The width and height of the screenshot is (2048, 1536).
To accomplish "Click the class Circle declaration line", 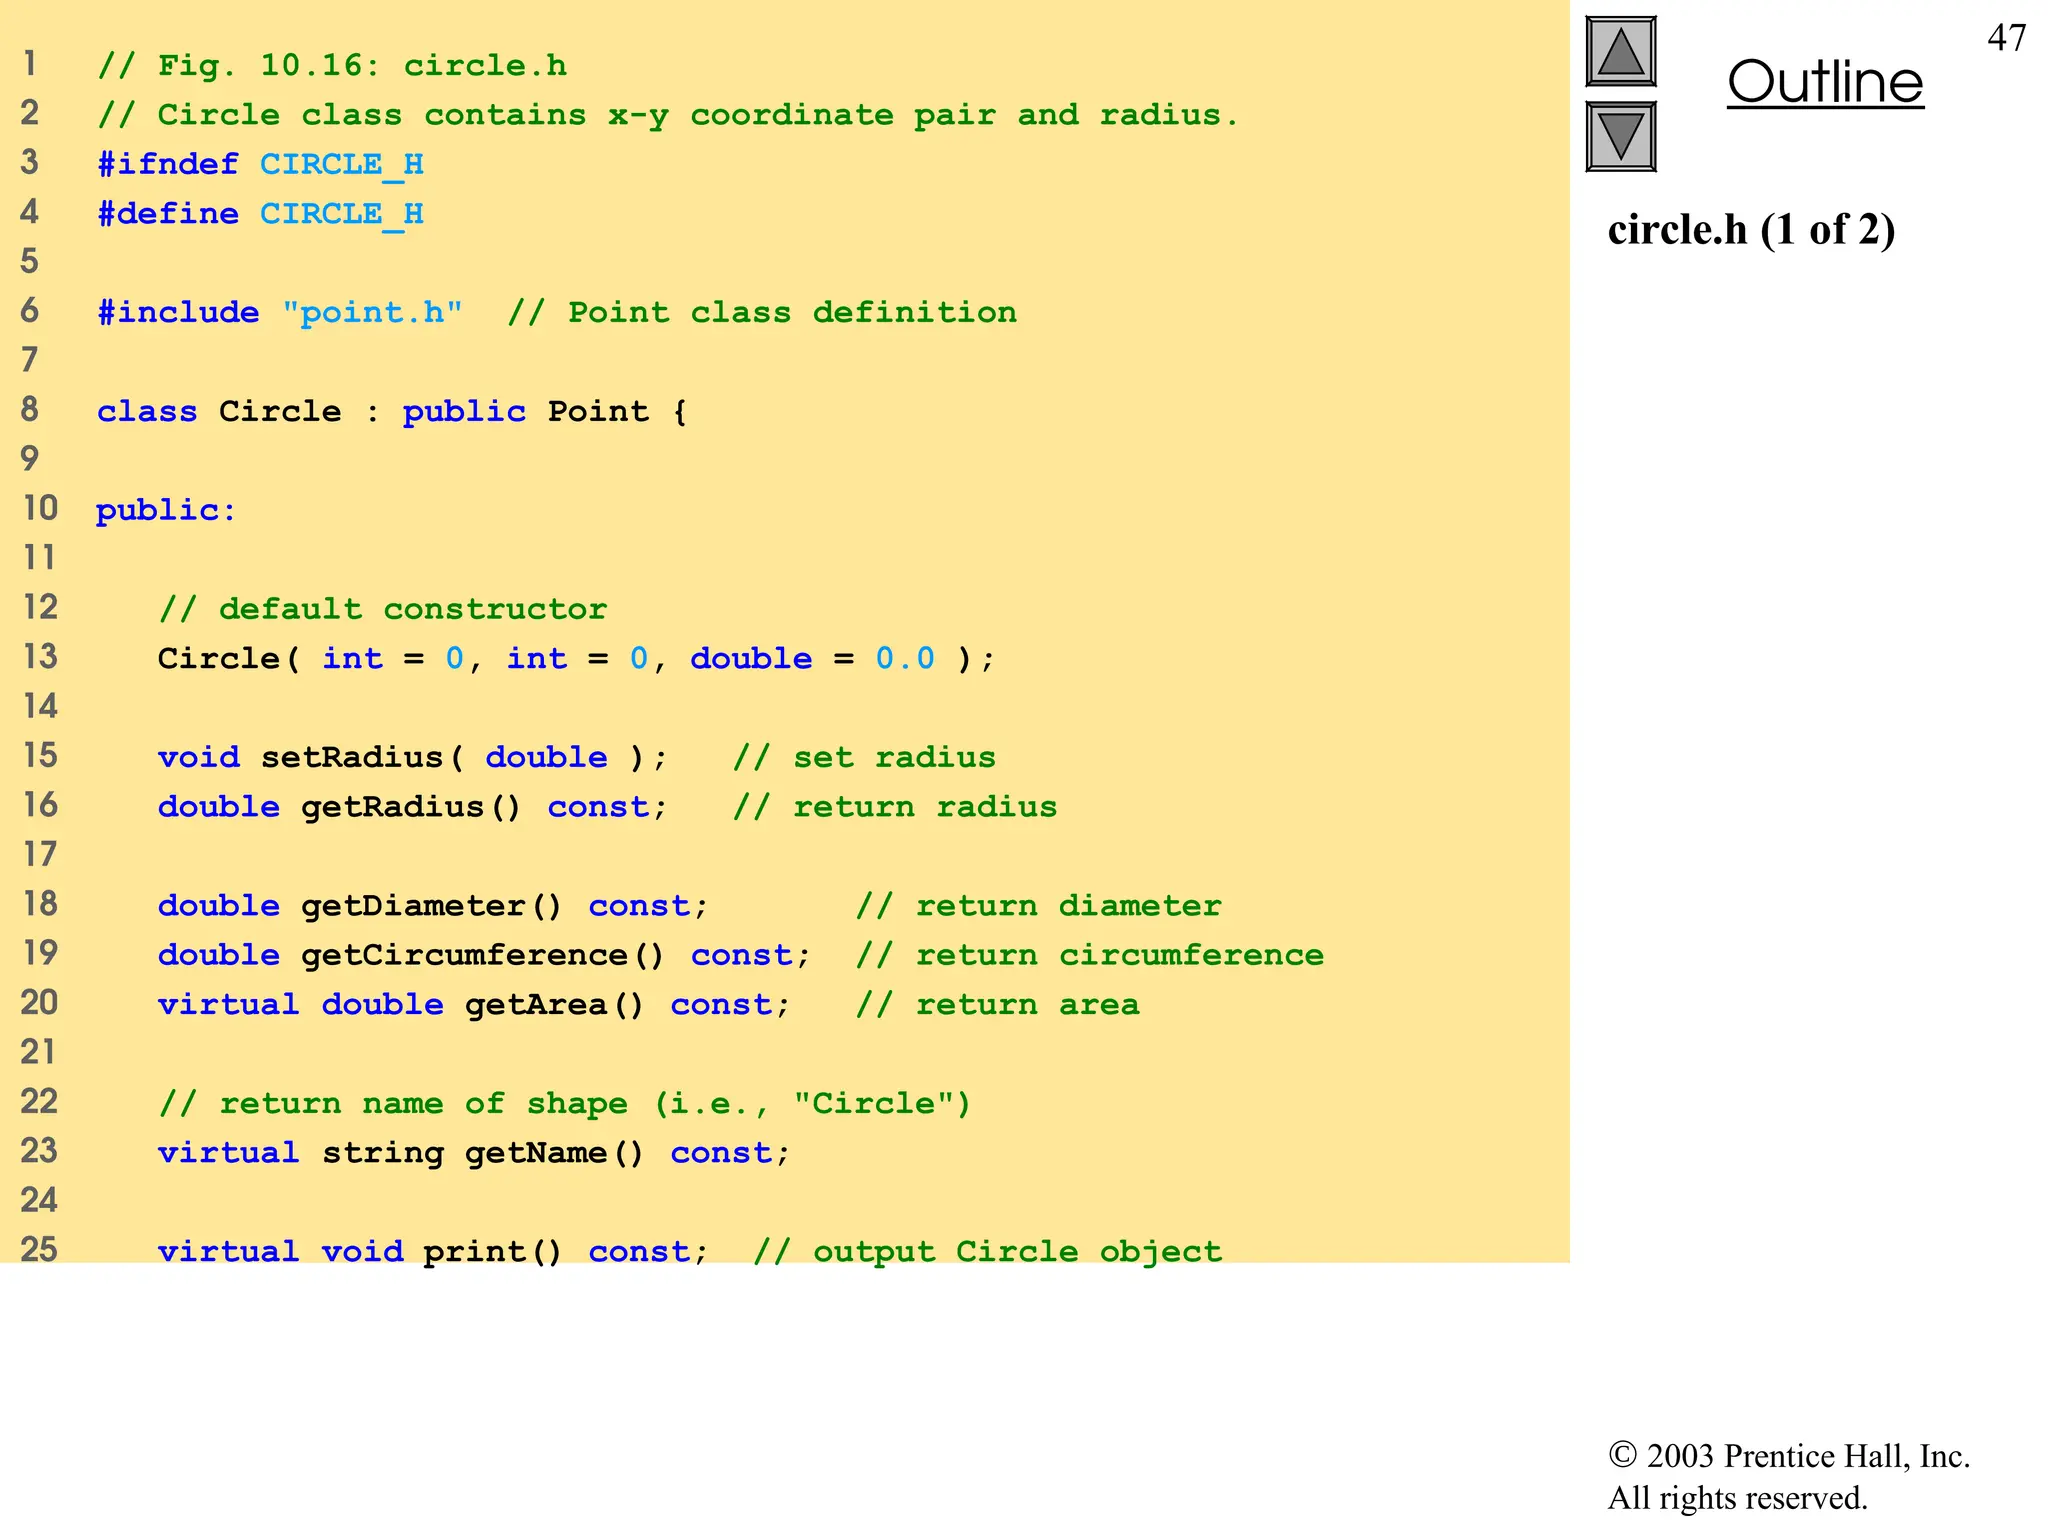I will coord(392,412).
